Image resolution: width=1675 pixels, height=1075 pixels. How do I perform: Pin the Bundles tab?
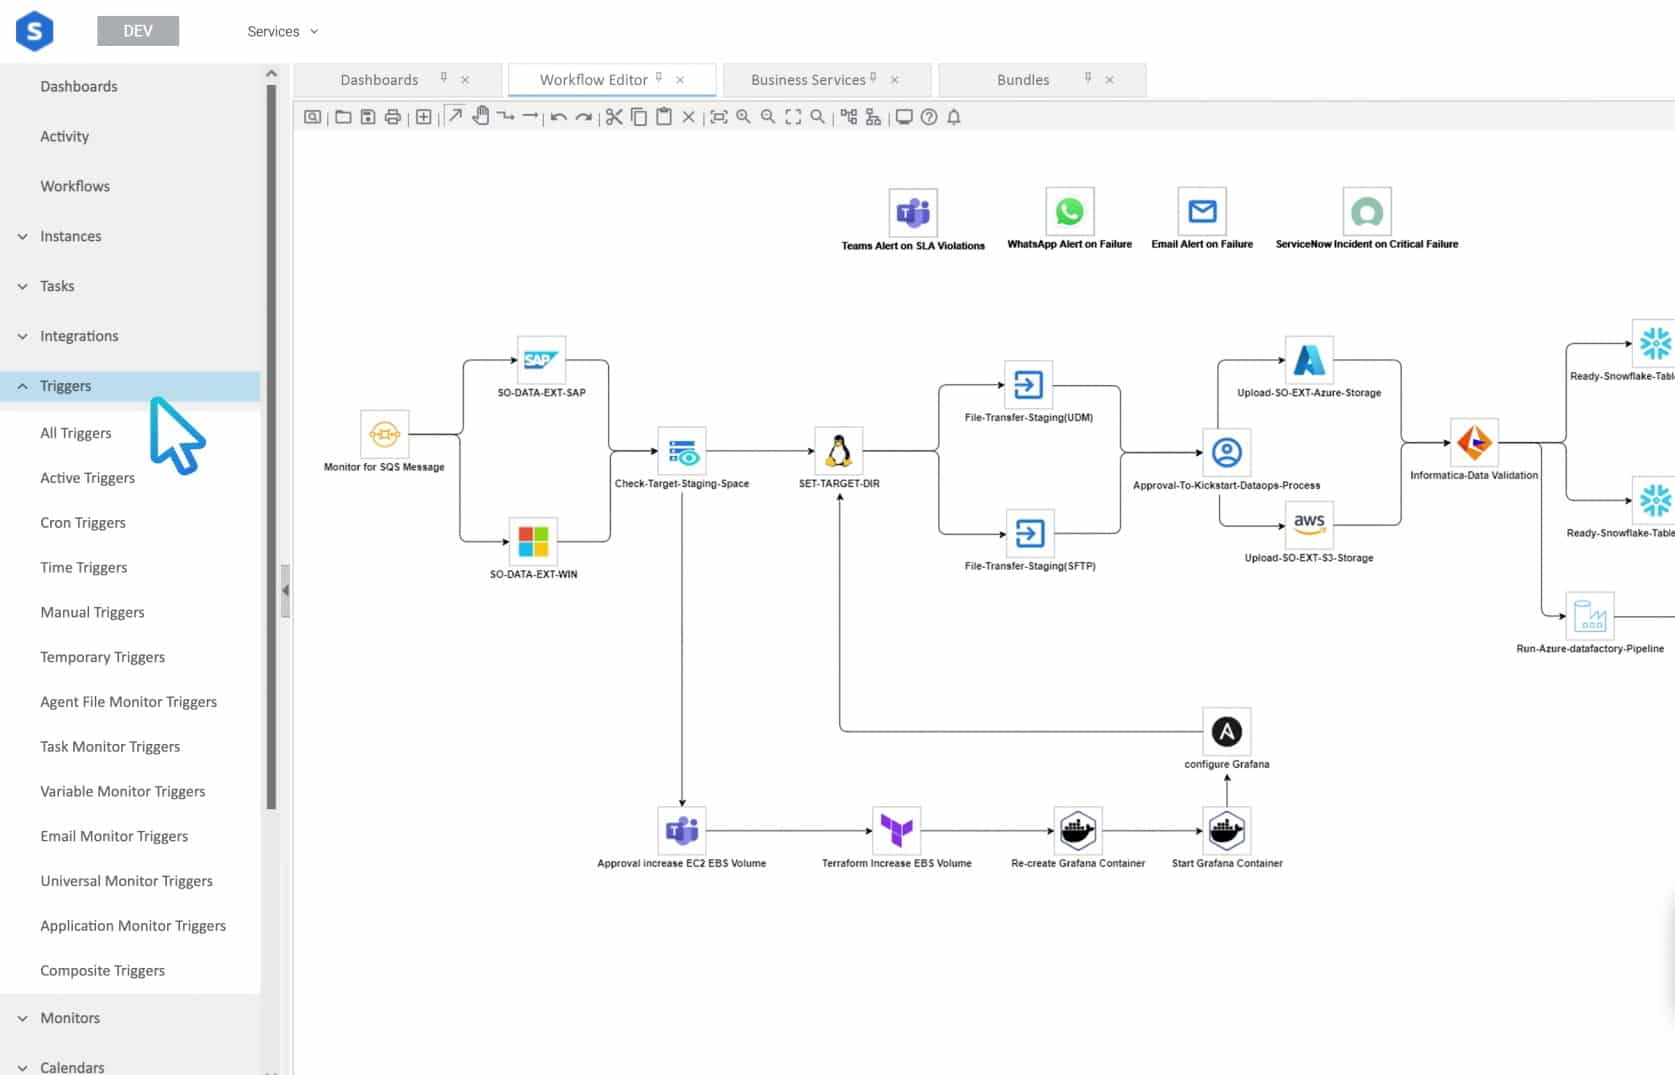click(1088, 77)
